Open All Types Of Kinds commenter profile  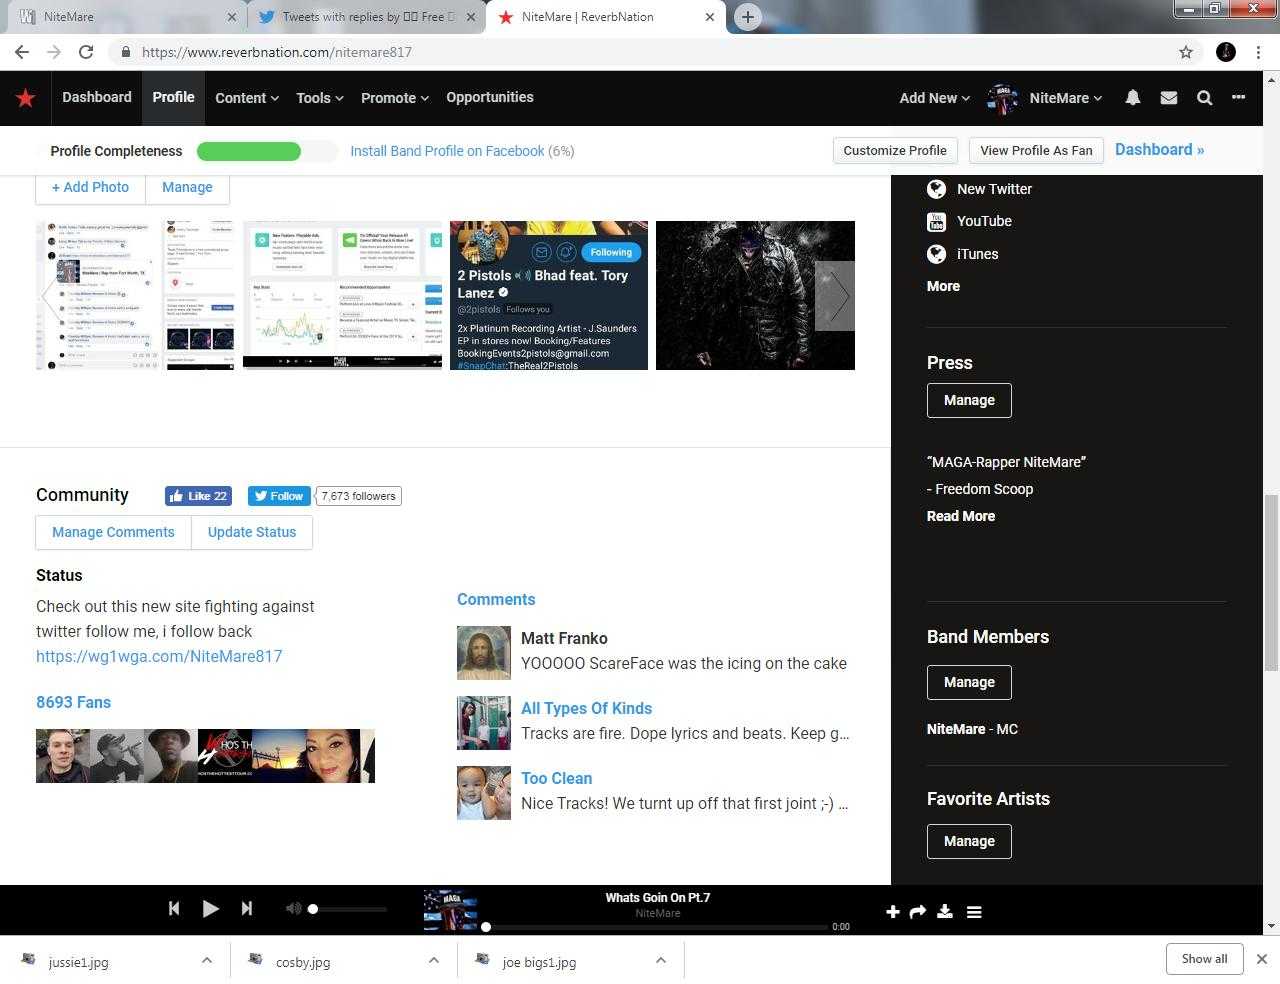(x=586, y=708)
